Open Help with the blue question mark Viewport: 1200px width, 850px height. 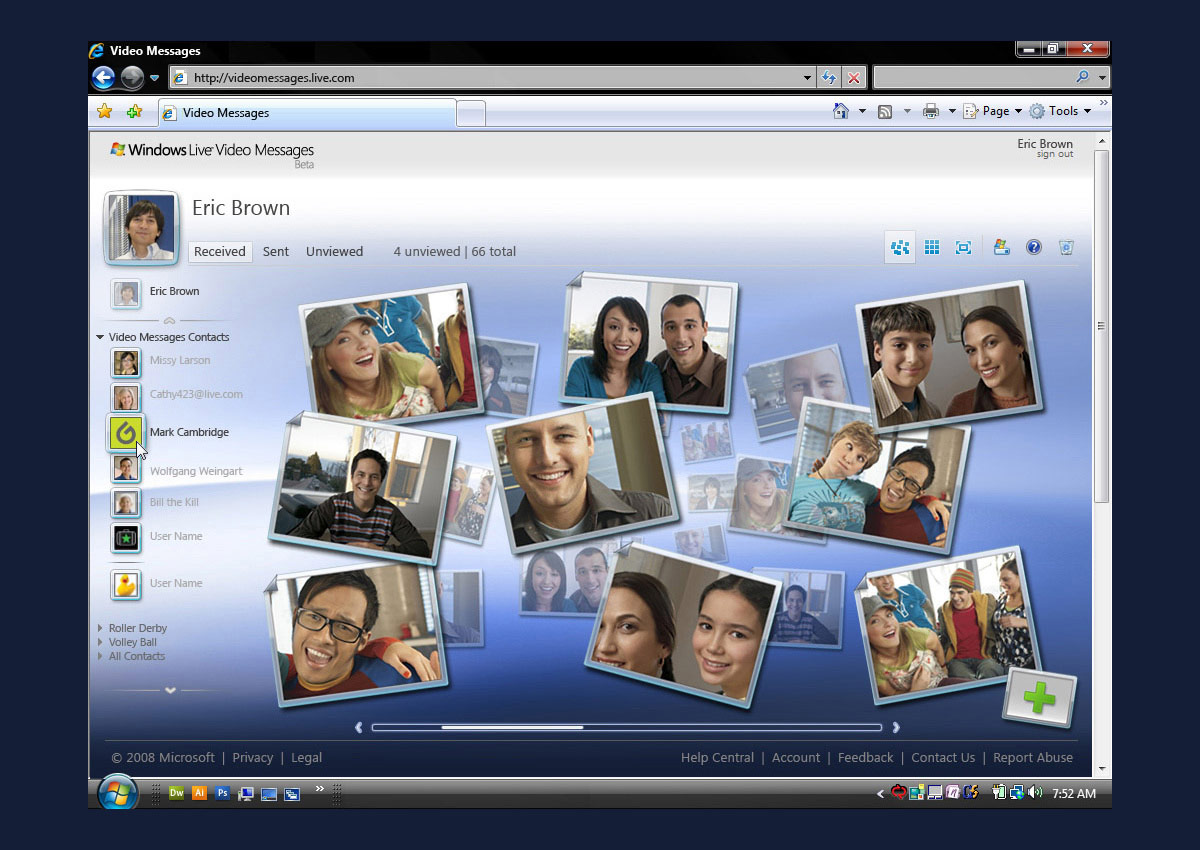point(1034,247)
